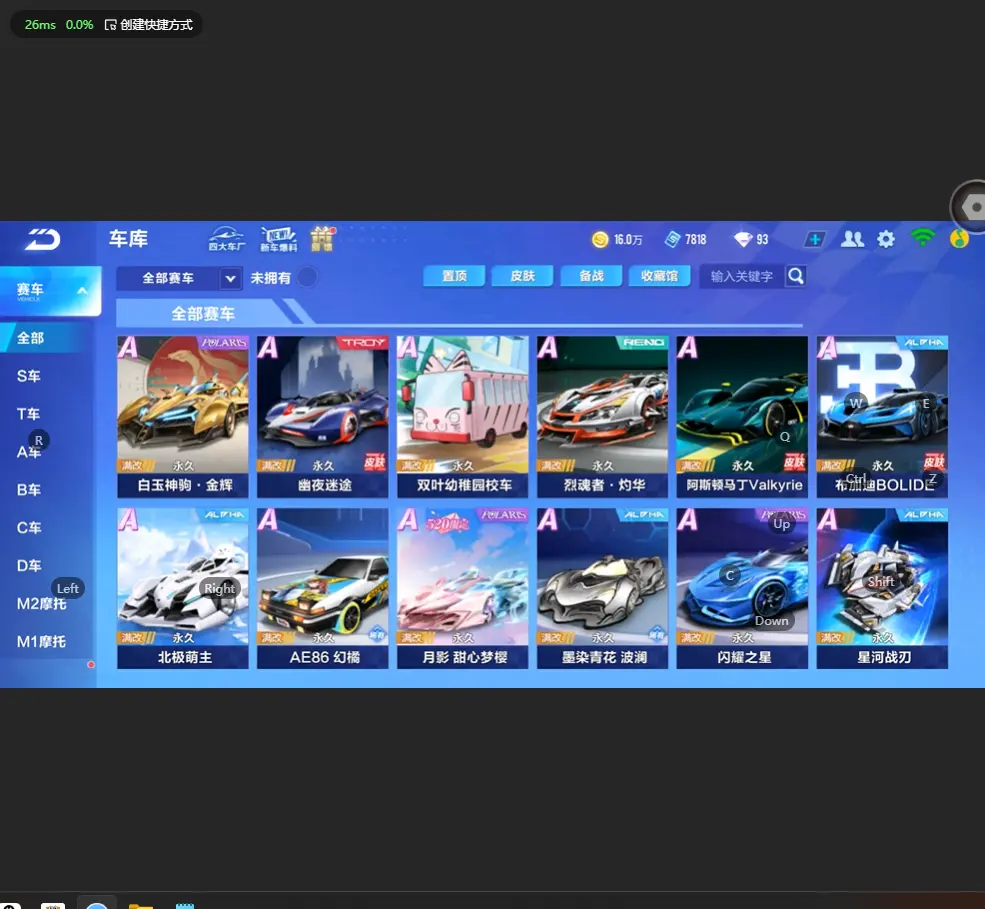Collapse the 赛车 sidebar section
The height and width of the screenshot is (909, 985).
point(82,291)
